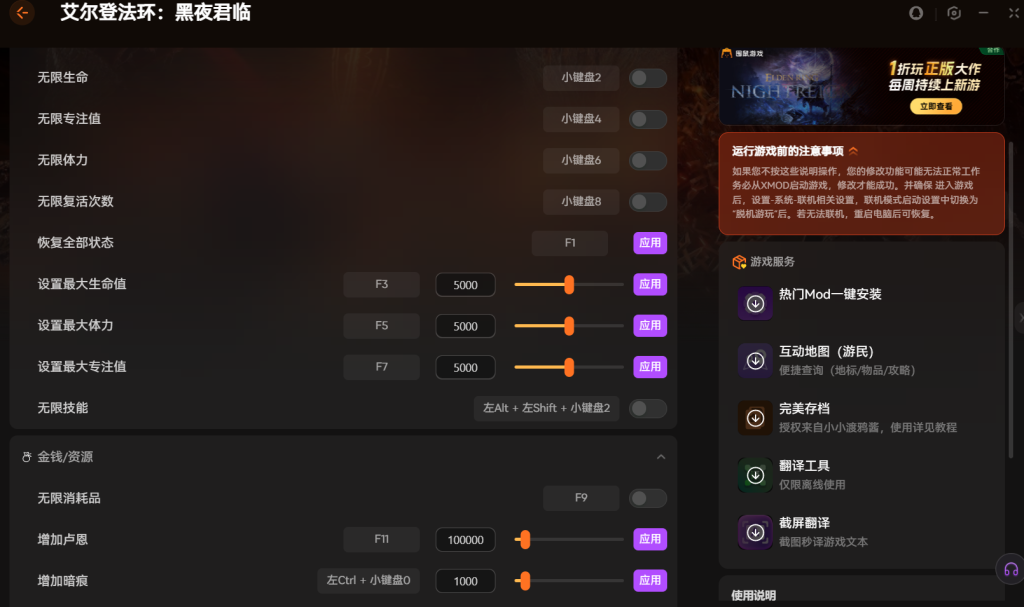Enable the 无限生命 toggle
Screen dimensions: 1024x607
(648, 78)
